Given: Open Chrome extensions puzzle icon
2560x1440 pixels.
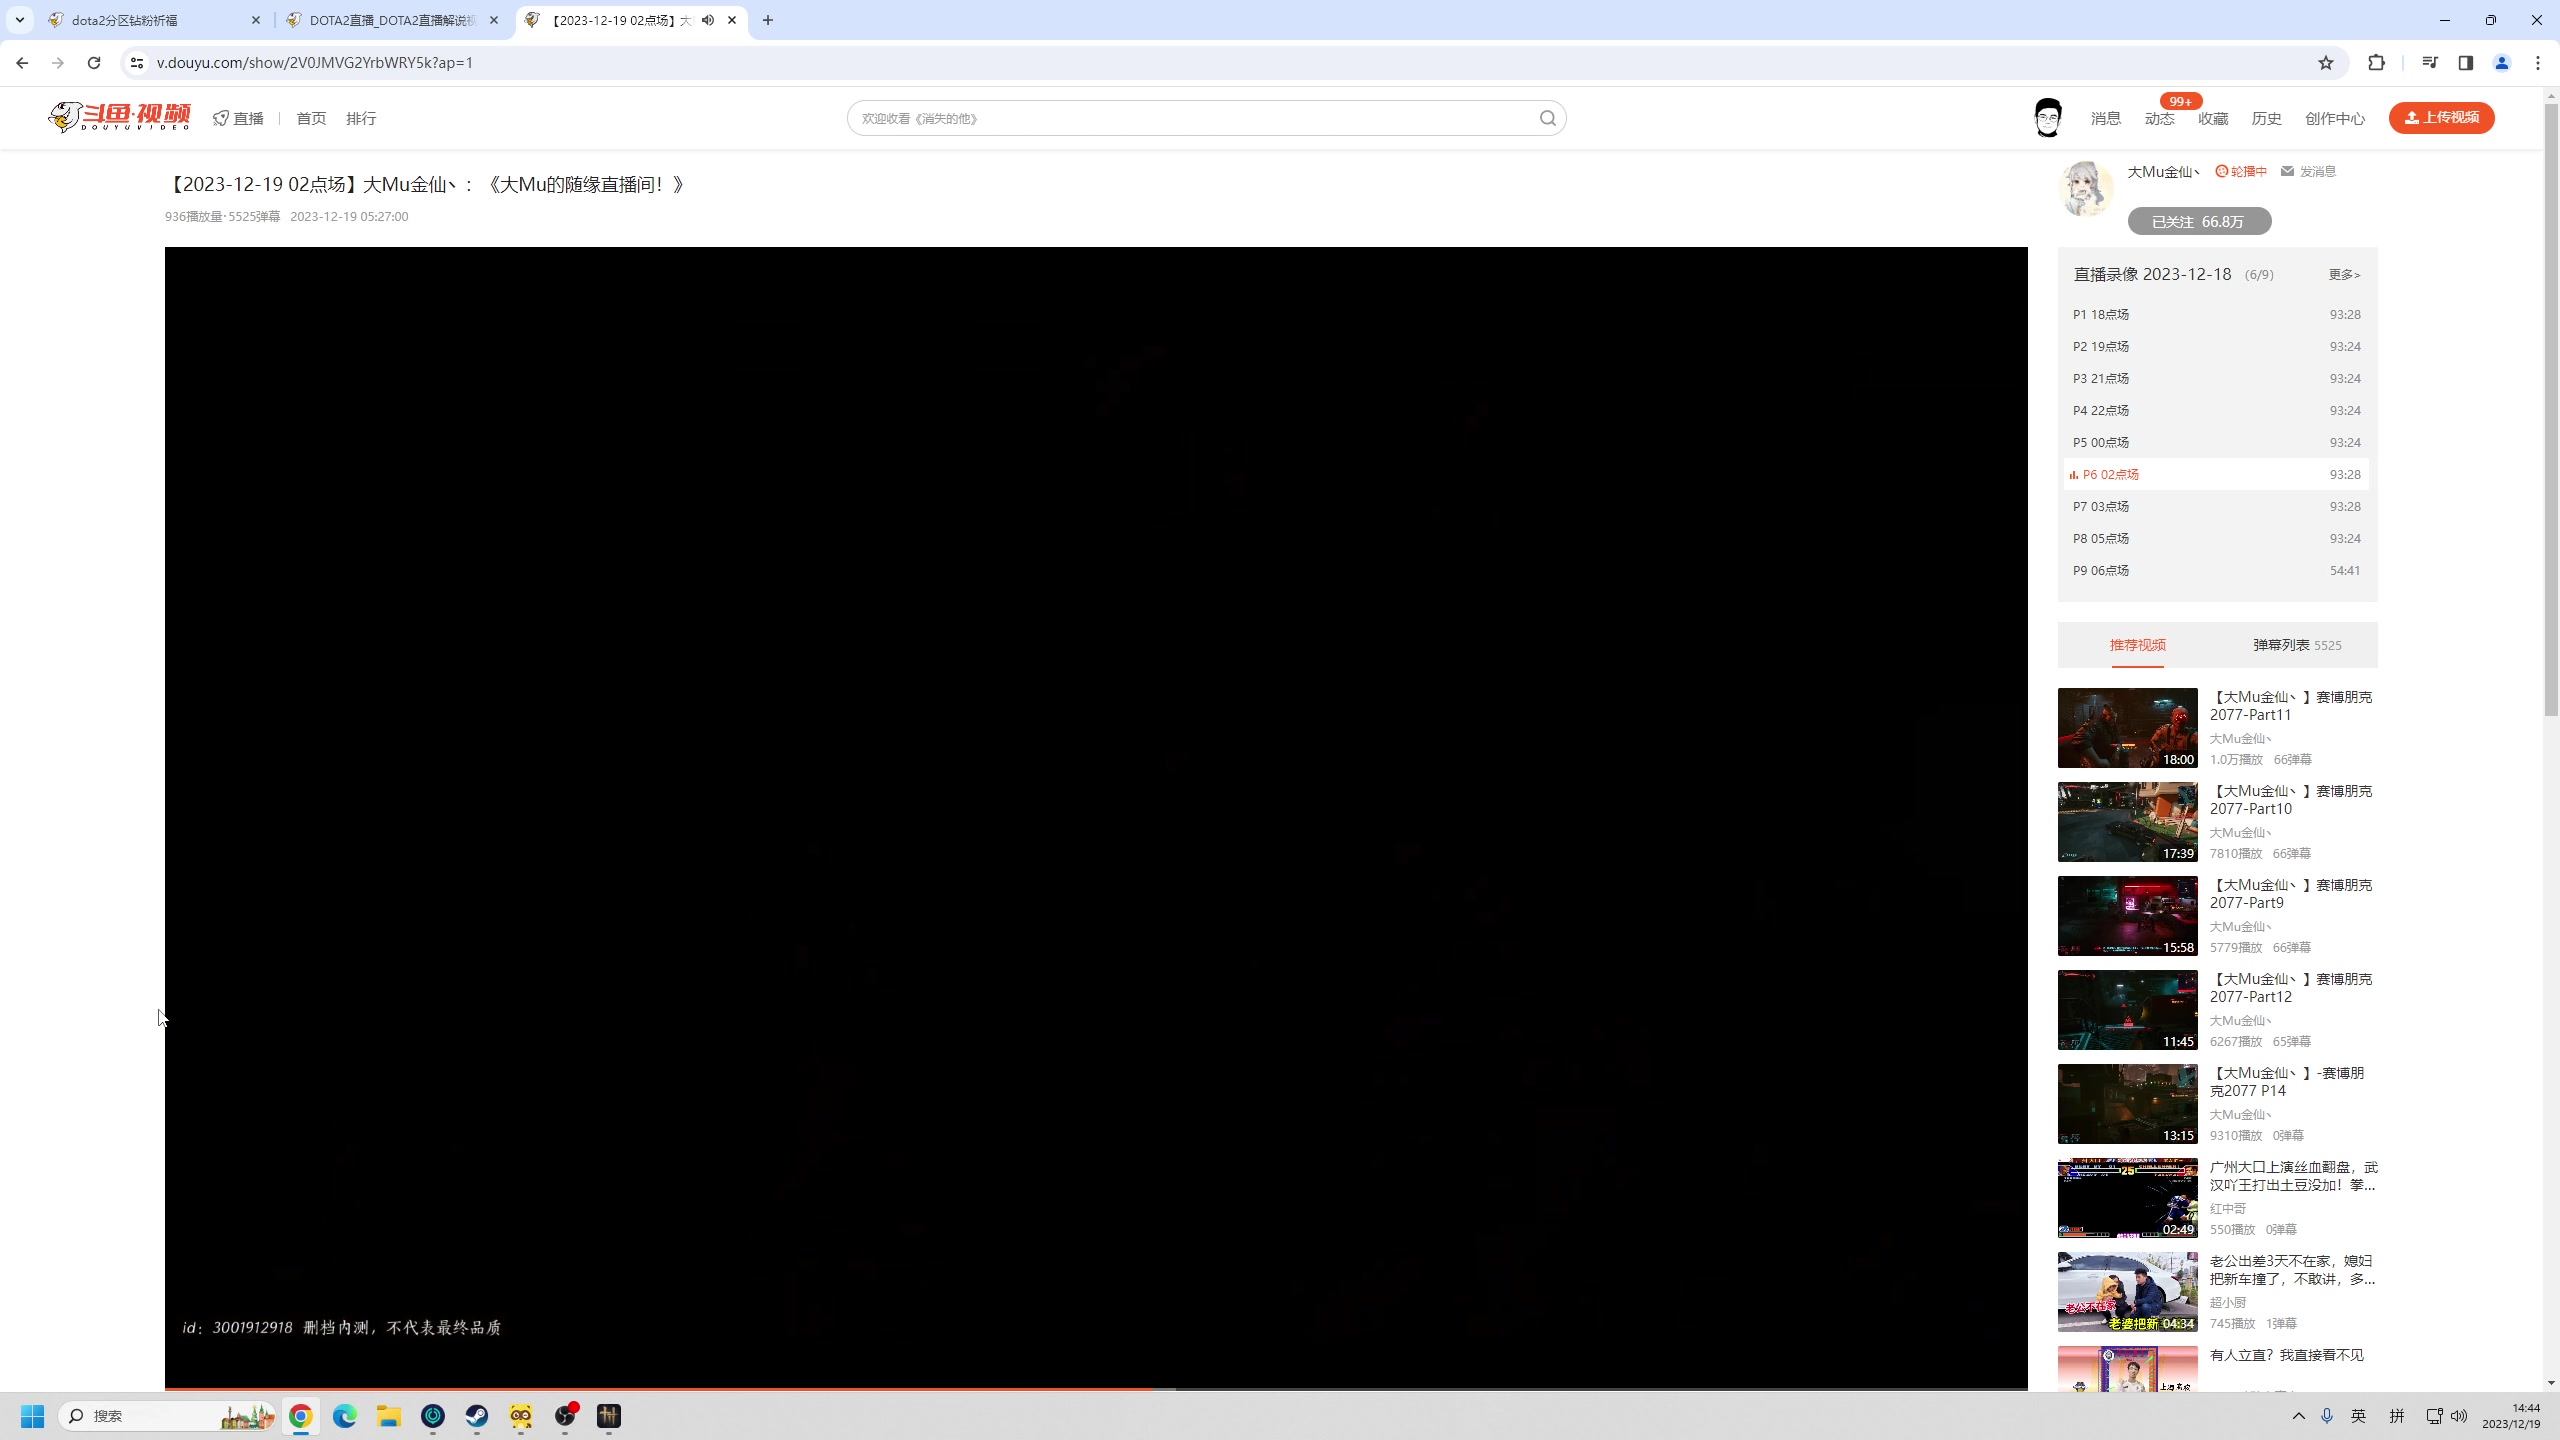Looking at the screenshot, I should point(2377,63).
